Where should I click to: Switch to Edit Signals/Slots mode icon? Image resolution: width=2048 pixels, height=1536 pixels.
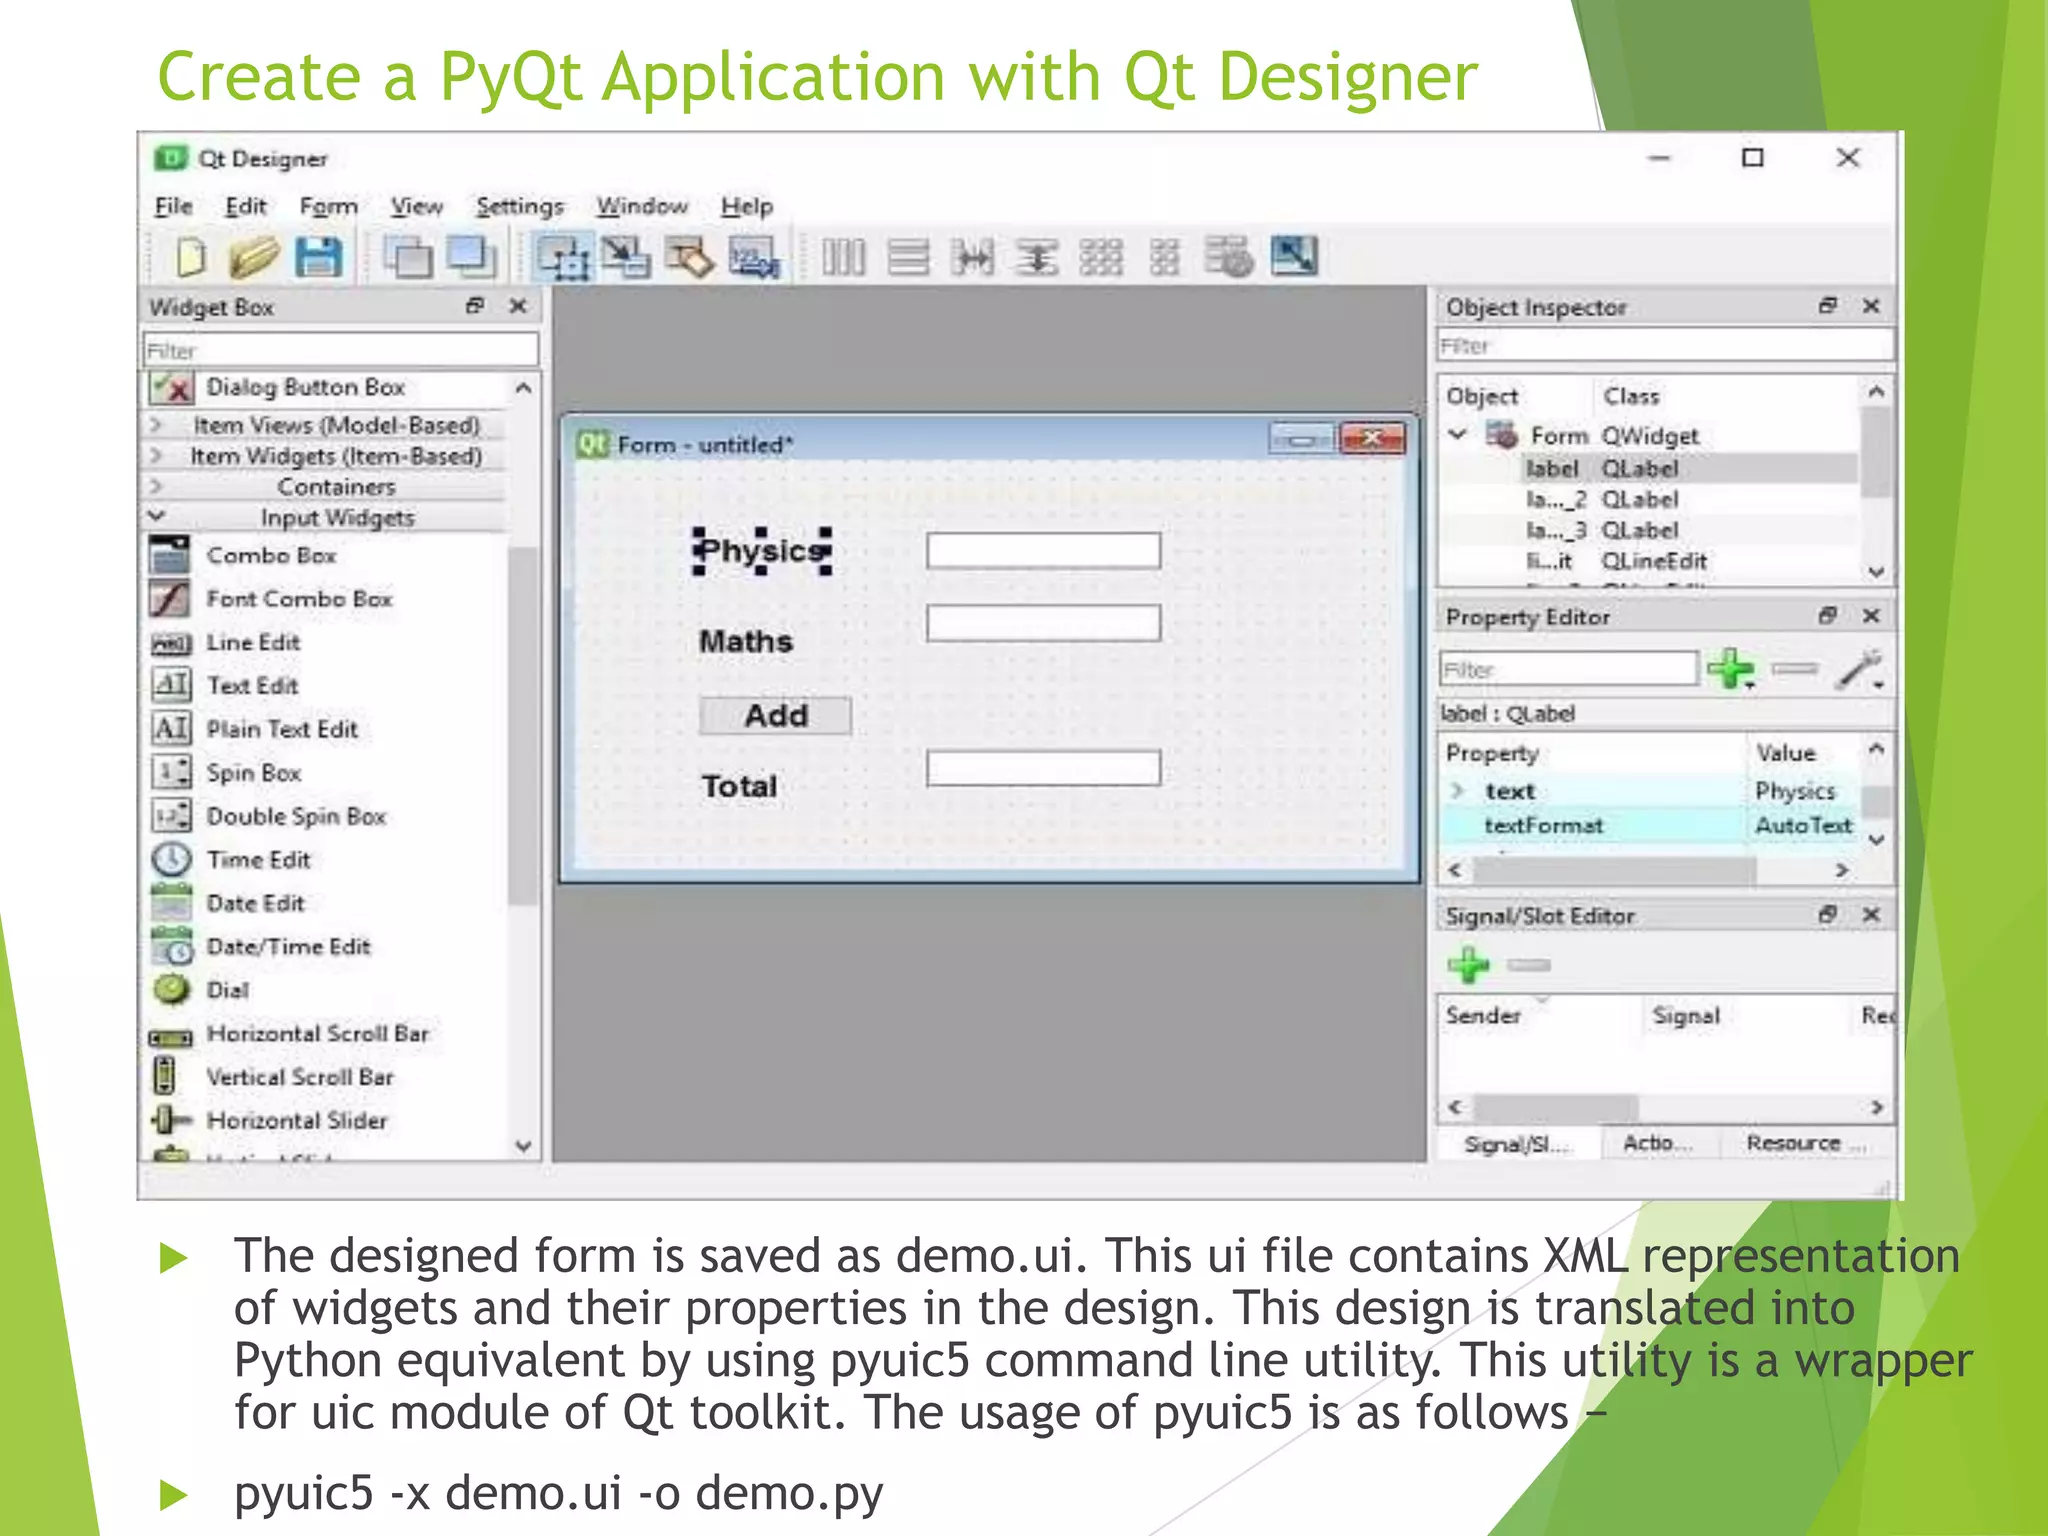click(x=627, y=258)
